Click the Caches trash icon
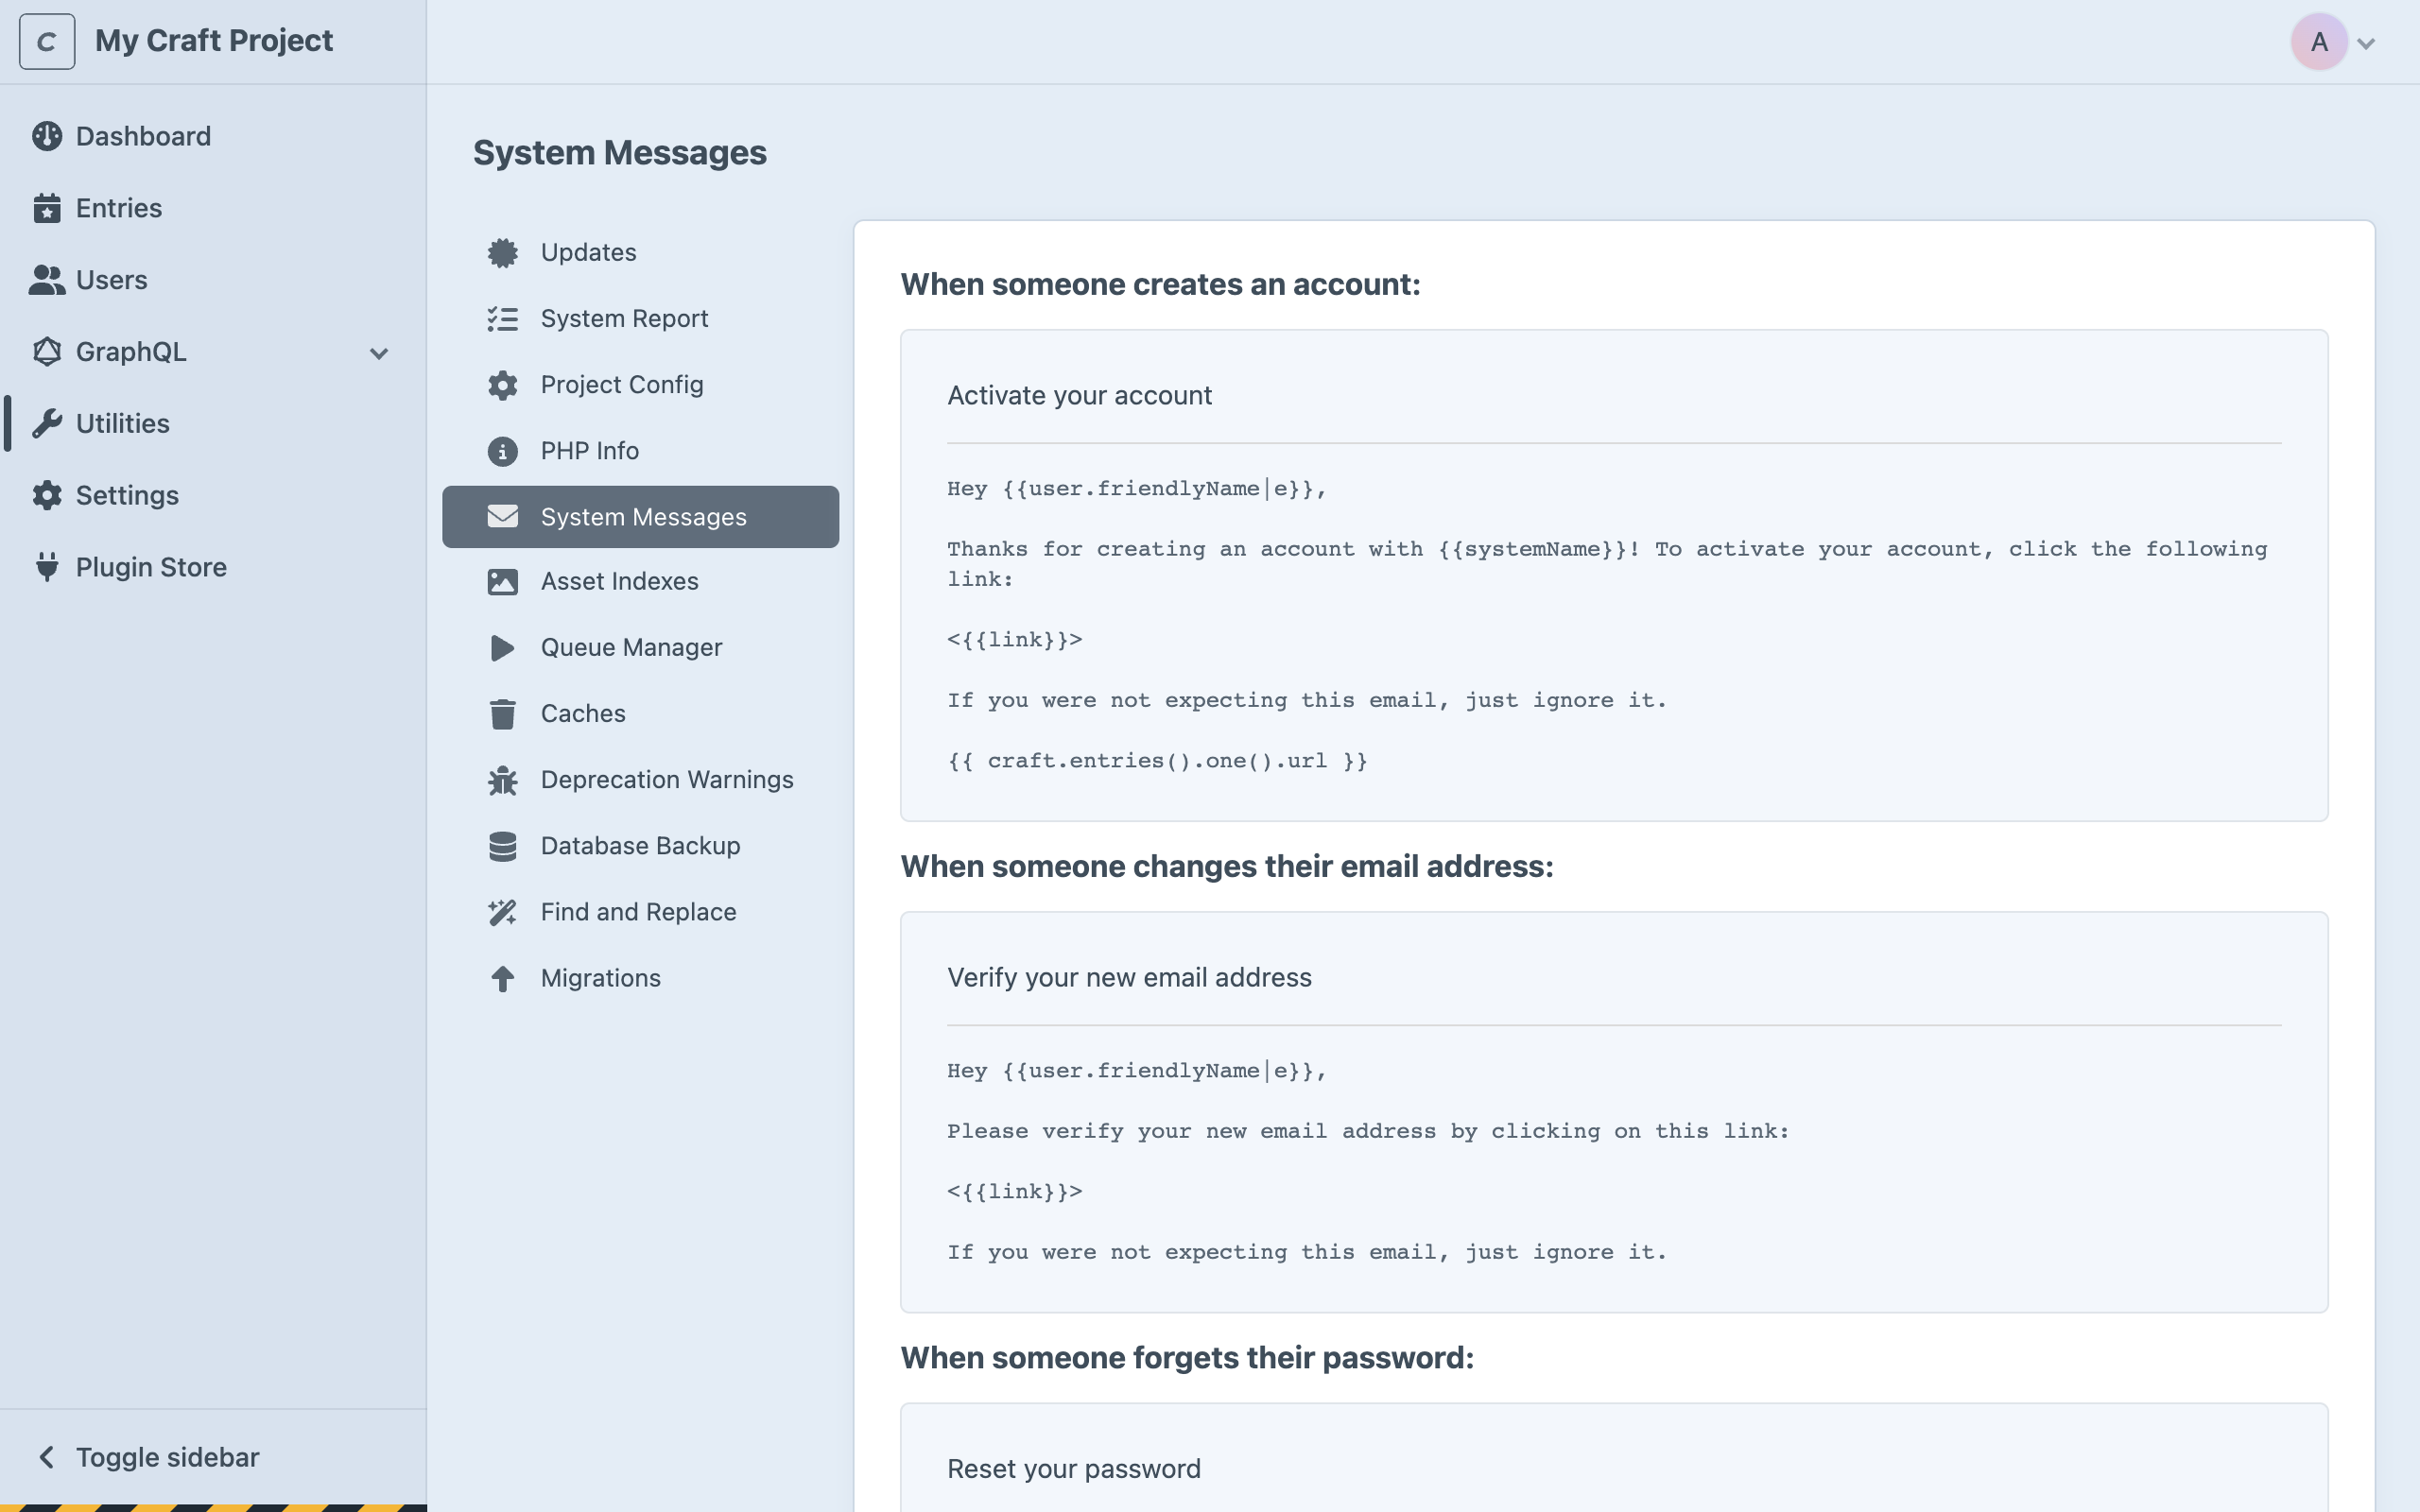2420x1512 pixels. click(x=502, y=713)
